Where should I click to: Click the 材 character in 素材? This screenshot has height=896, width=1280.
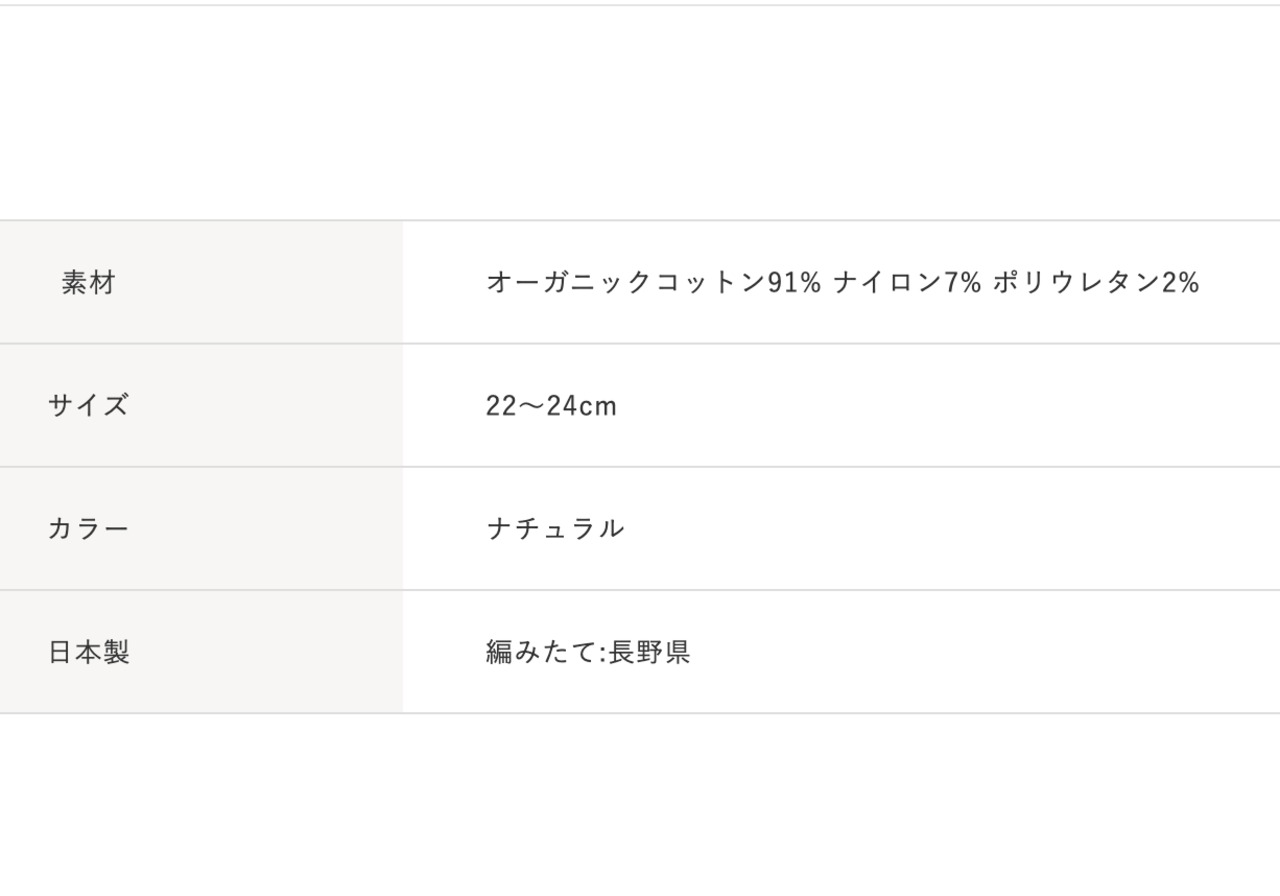click(x=102, y=283)
